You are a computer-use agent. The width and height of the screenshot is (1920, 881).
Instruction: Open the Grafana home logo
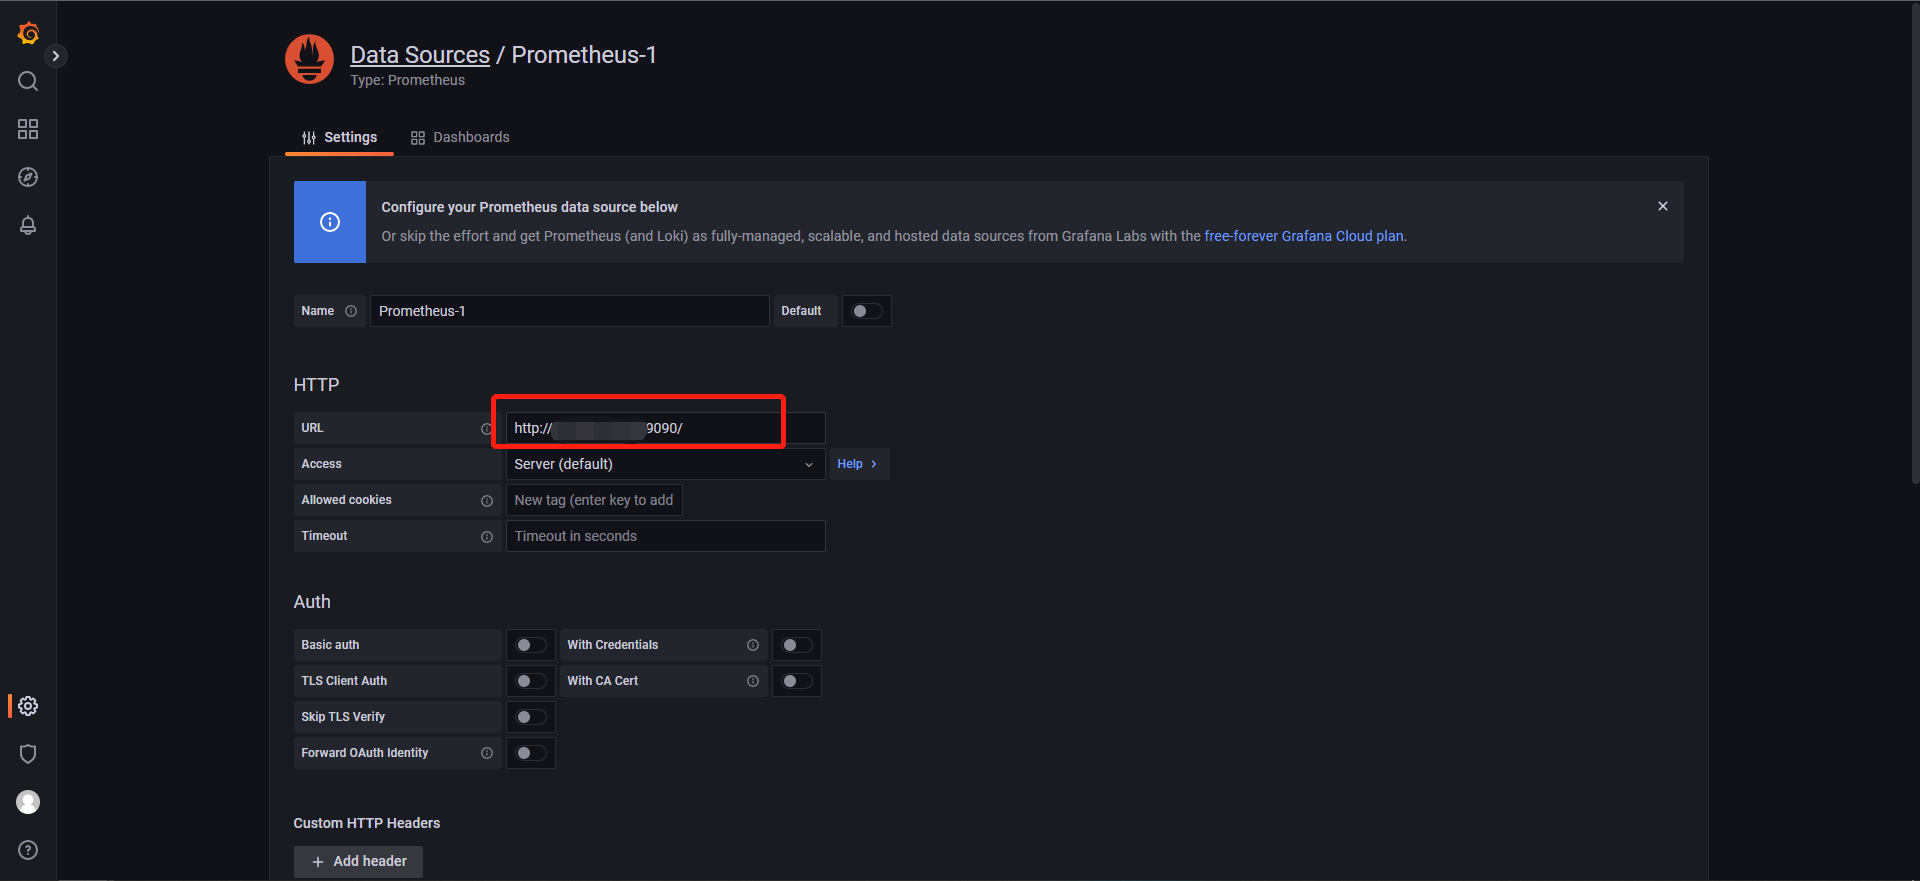tap(28, 33)
